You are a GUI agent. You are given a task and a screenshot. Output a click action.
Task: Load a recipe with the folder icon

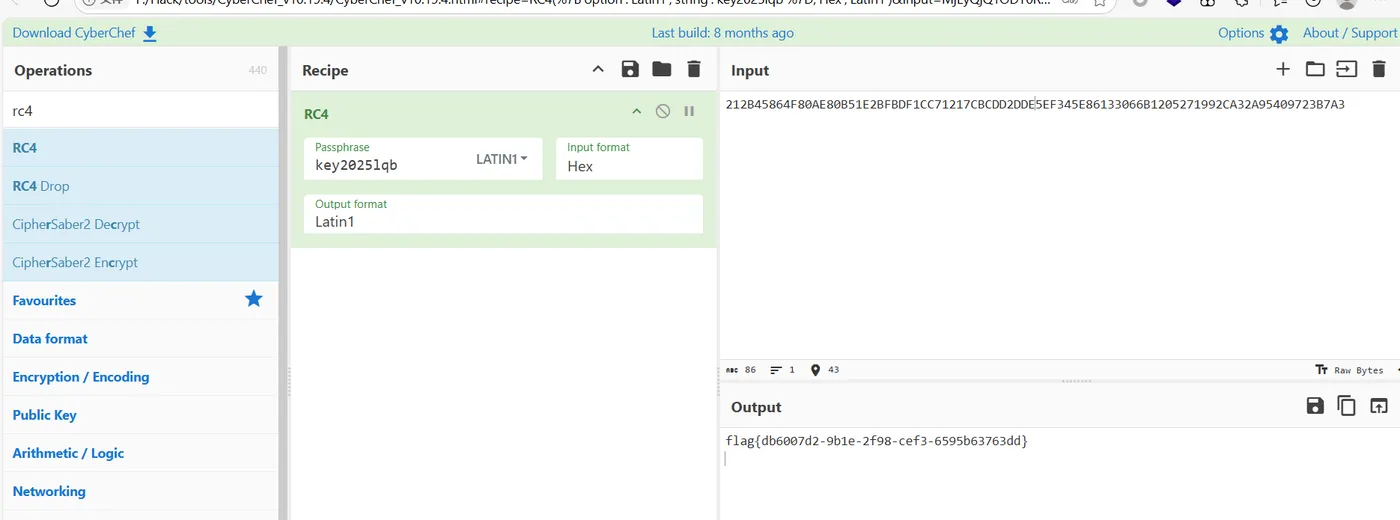point(662,69)
